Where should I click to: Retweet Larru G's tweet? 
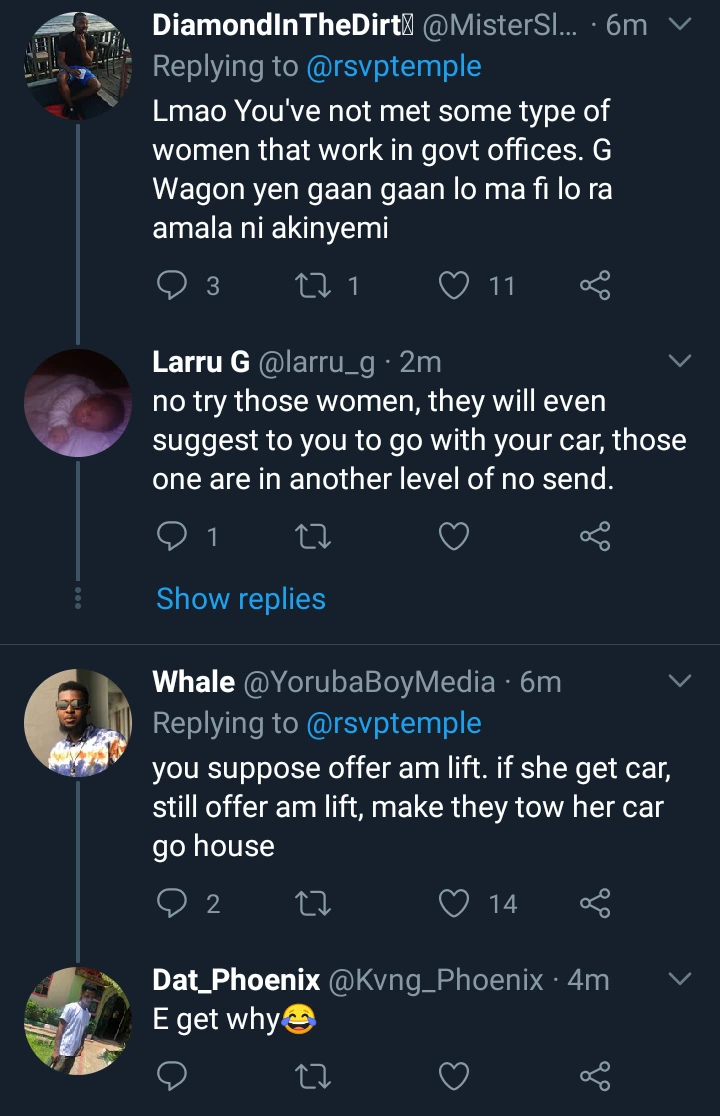pyautogui.click(x=315, y=538)
